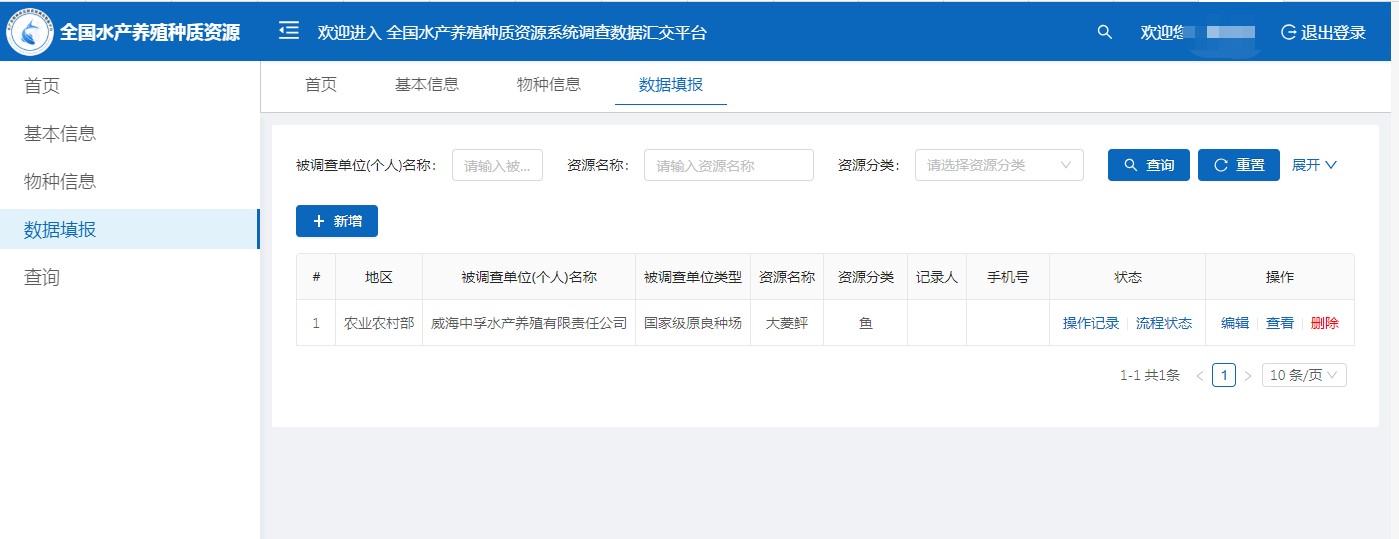
Task: Switch to the 基本信息 tab
Action: coord(427,85)
